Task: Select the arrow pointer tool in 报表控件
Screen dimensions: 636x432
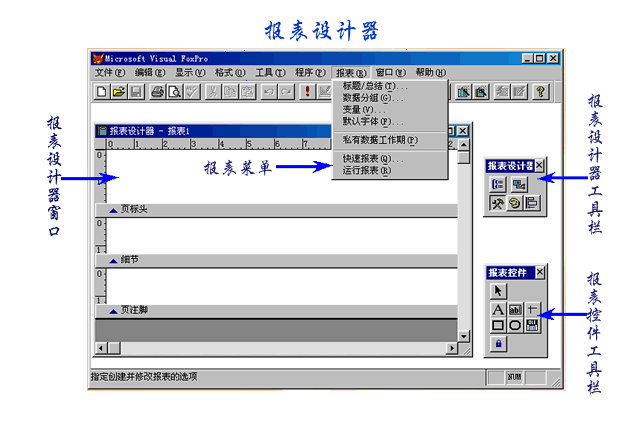Action: click(498, 291)
